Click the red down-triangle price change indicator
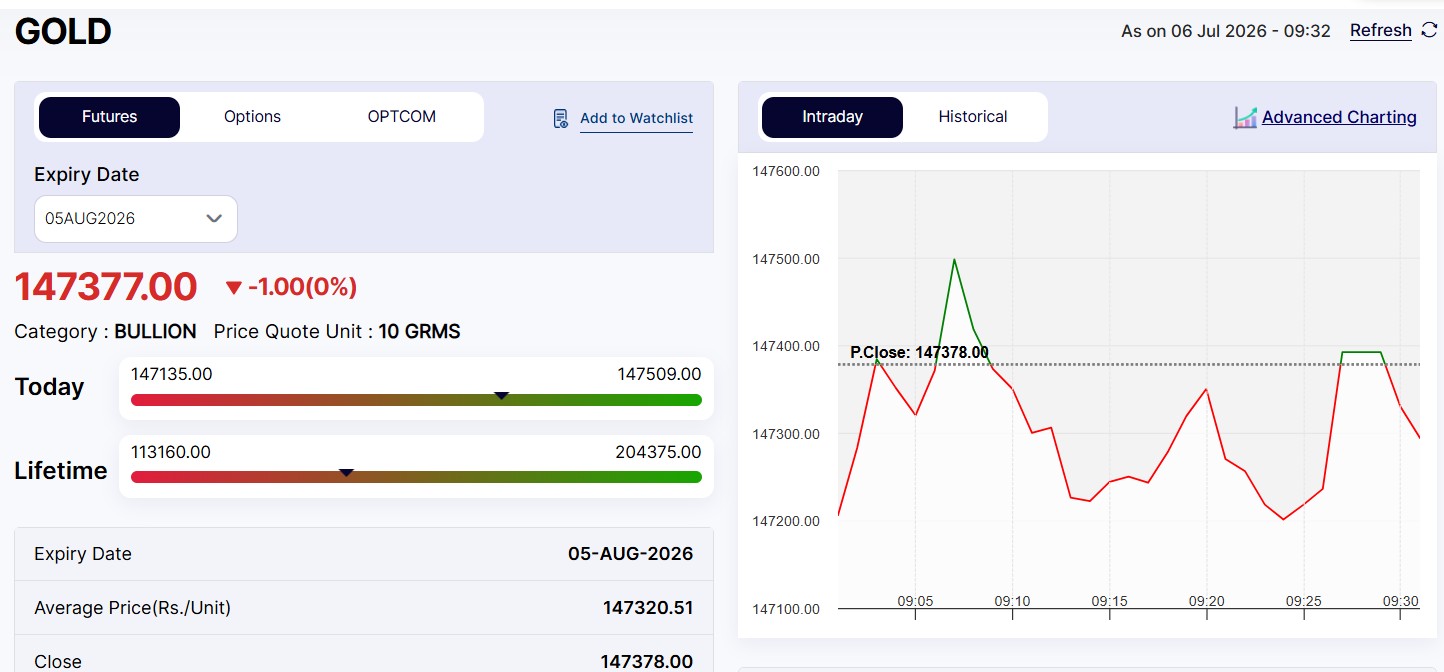This screenshot has width=1444, height=672. (x=234, y=288)
